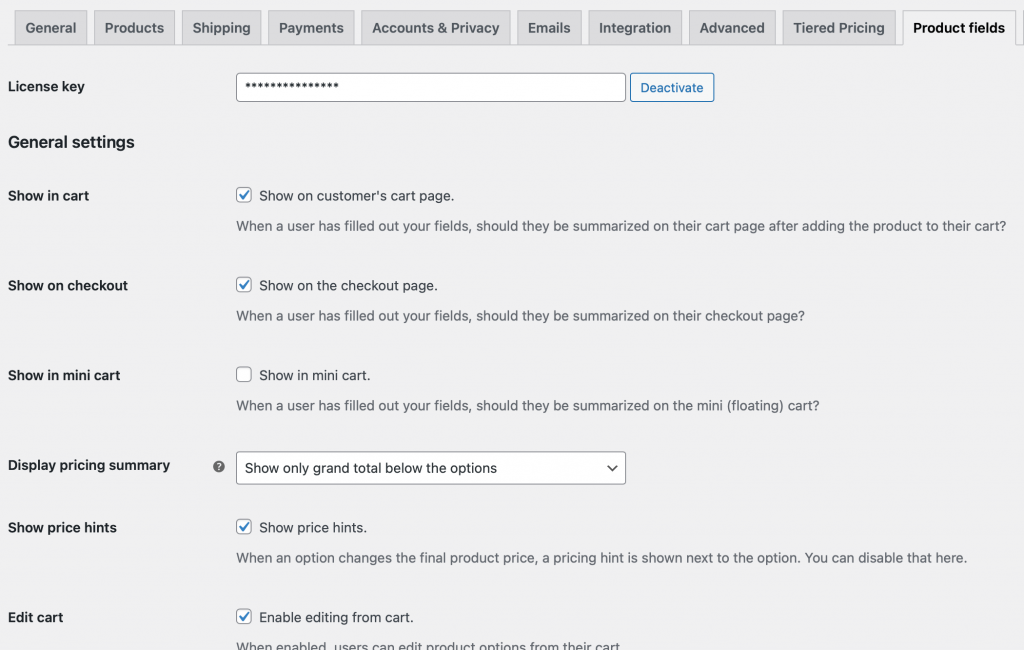Enable Show in mini cart
The height and width of the screenshot is (650, 1024).
click(243, 374)
